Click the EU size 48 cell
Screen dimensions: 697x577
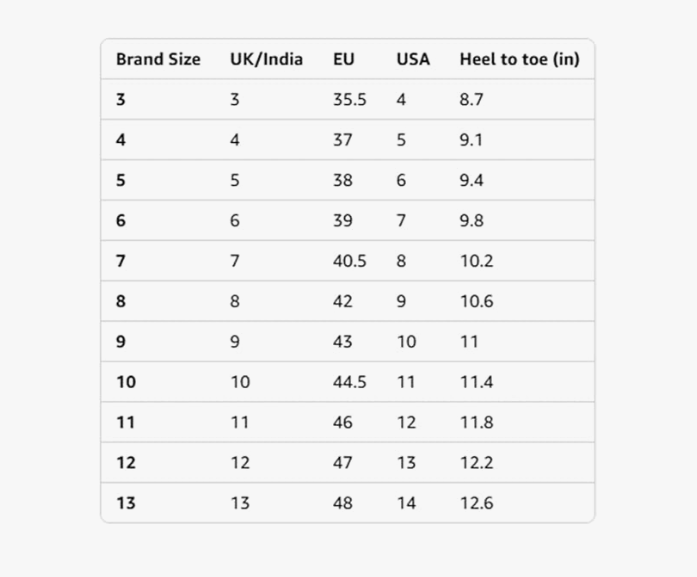(x=343, y=503)
